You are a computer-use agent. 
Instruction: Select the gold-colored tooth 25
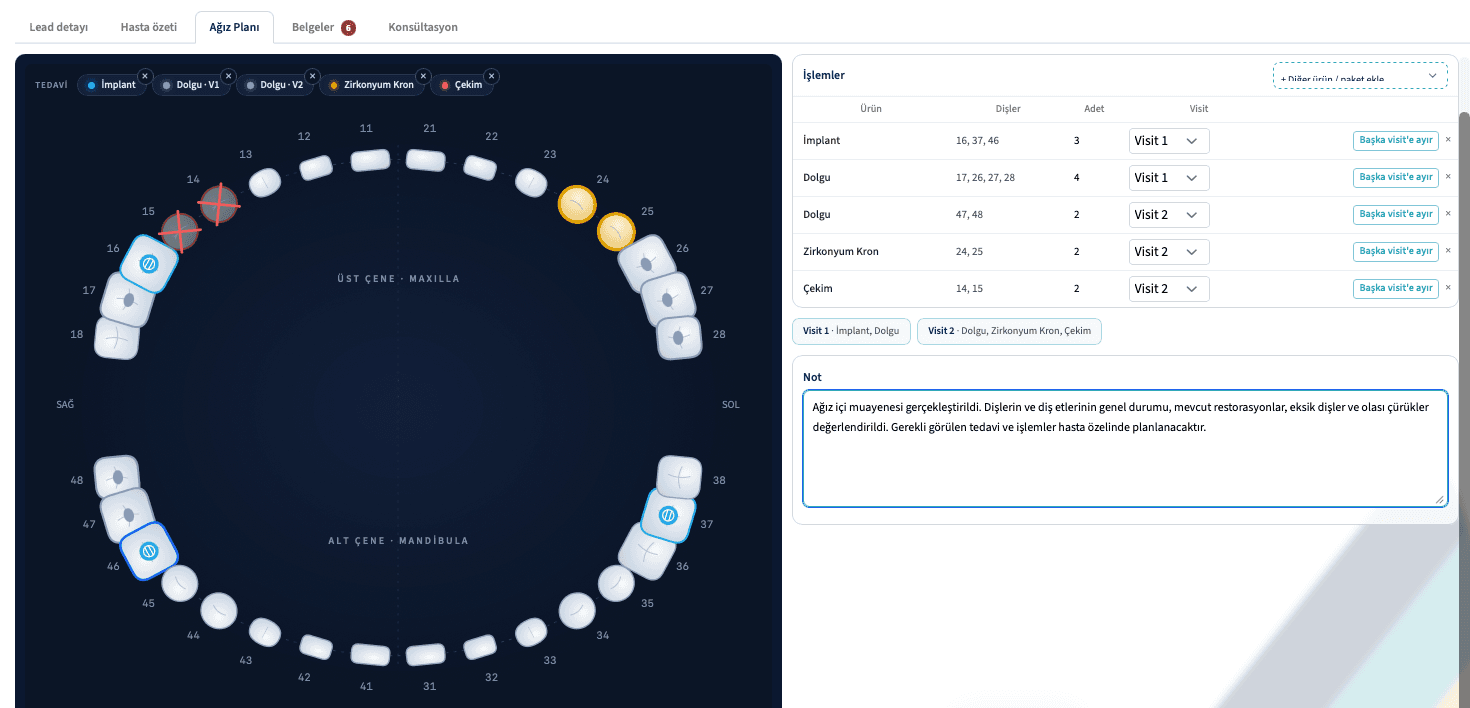(x=616, y=231)
